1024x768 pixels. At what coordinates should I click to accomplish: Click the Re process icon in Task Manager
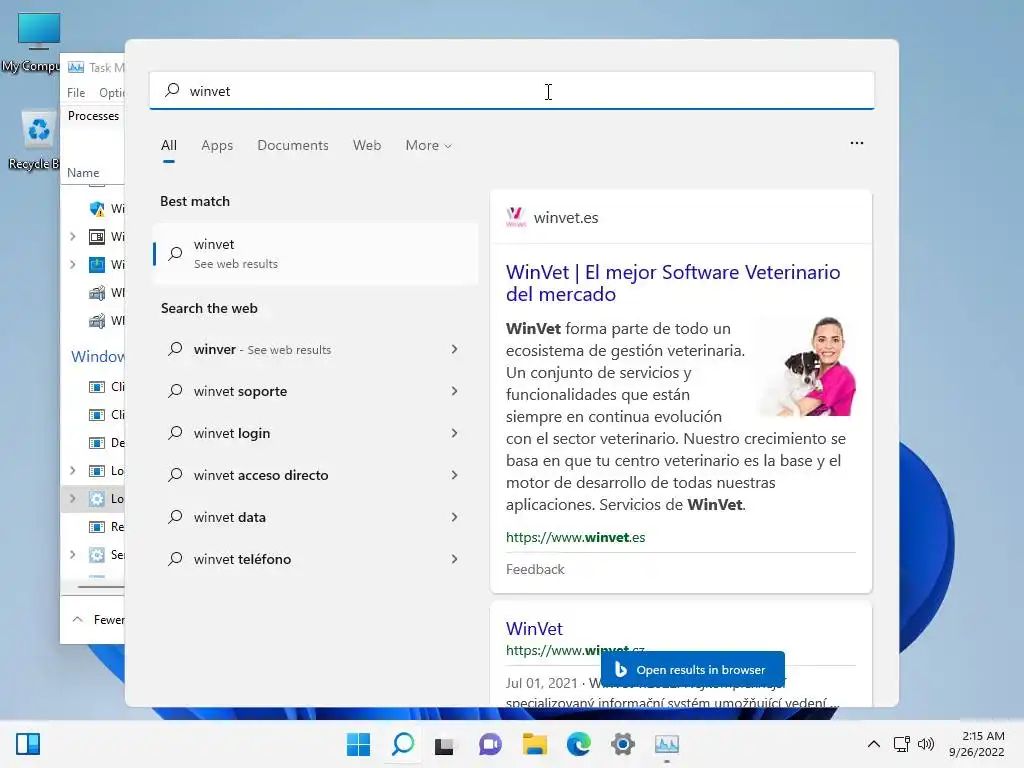97,526
